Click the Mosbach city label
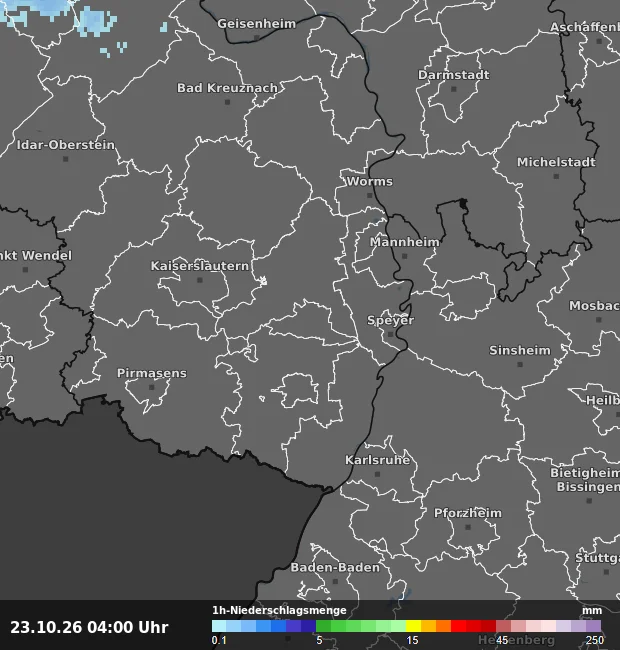 (x=594, y=306)
